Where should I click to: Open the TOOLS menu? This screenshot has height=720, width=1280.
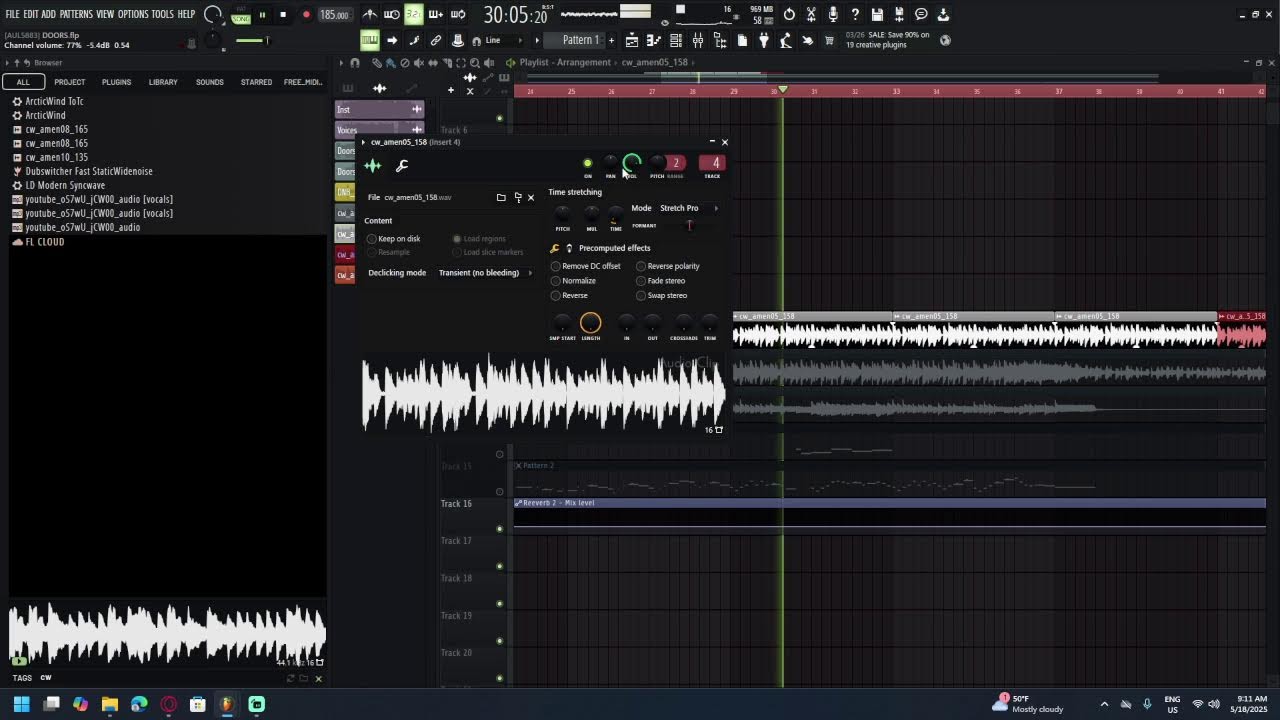pyautogui.click(x=163, y=14)
